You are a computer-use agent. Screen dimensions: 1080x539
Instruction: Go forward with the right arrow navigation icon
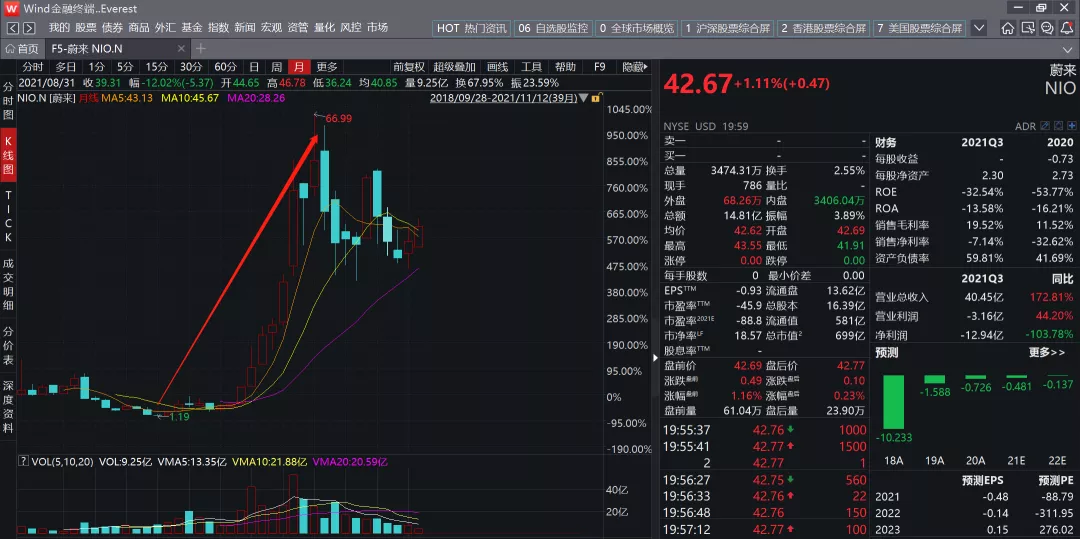pos(29,28)
